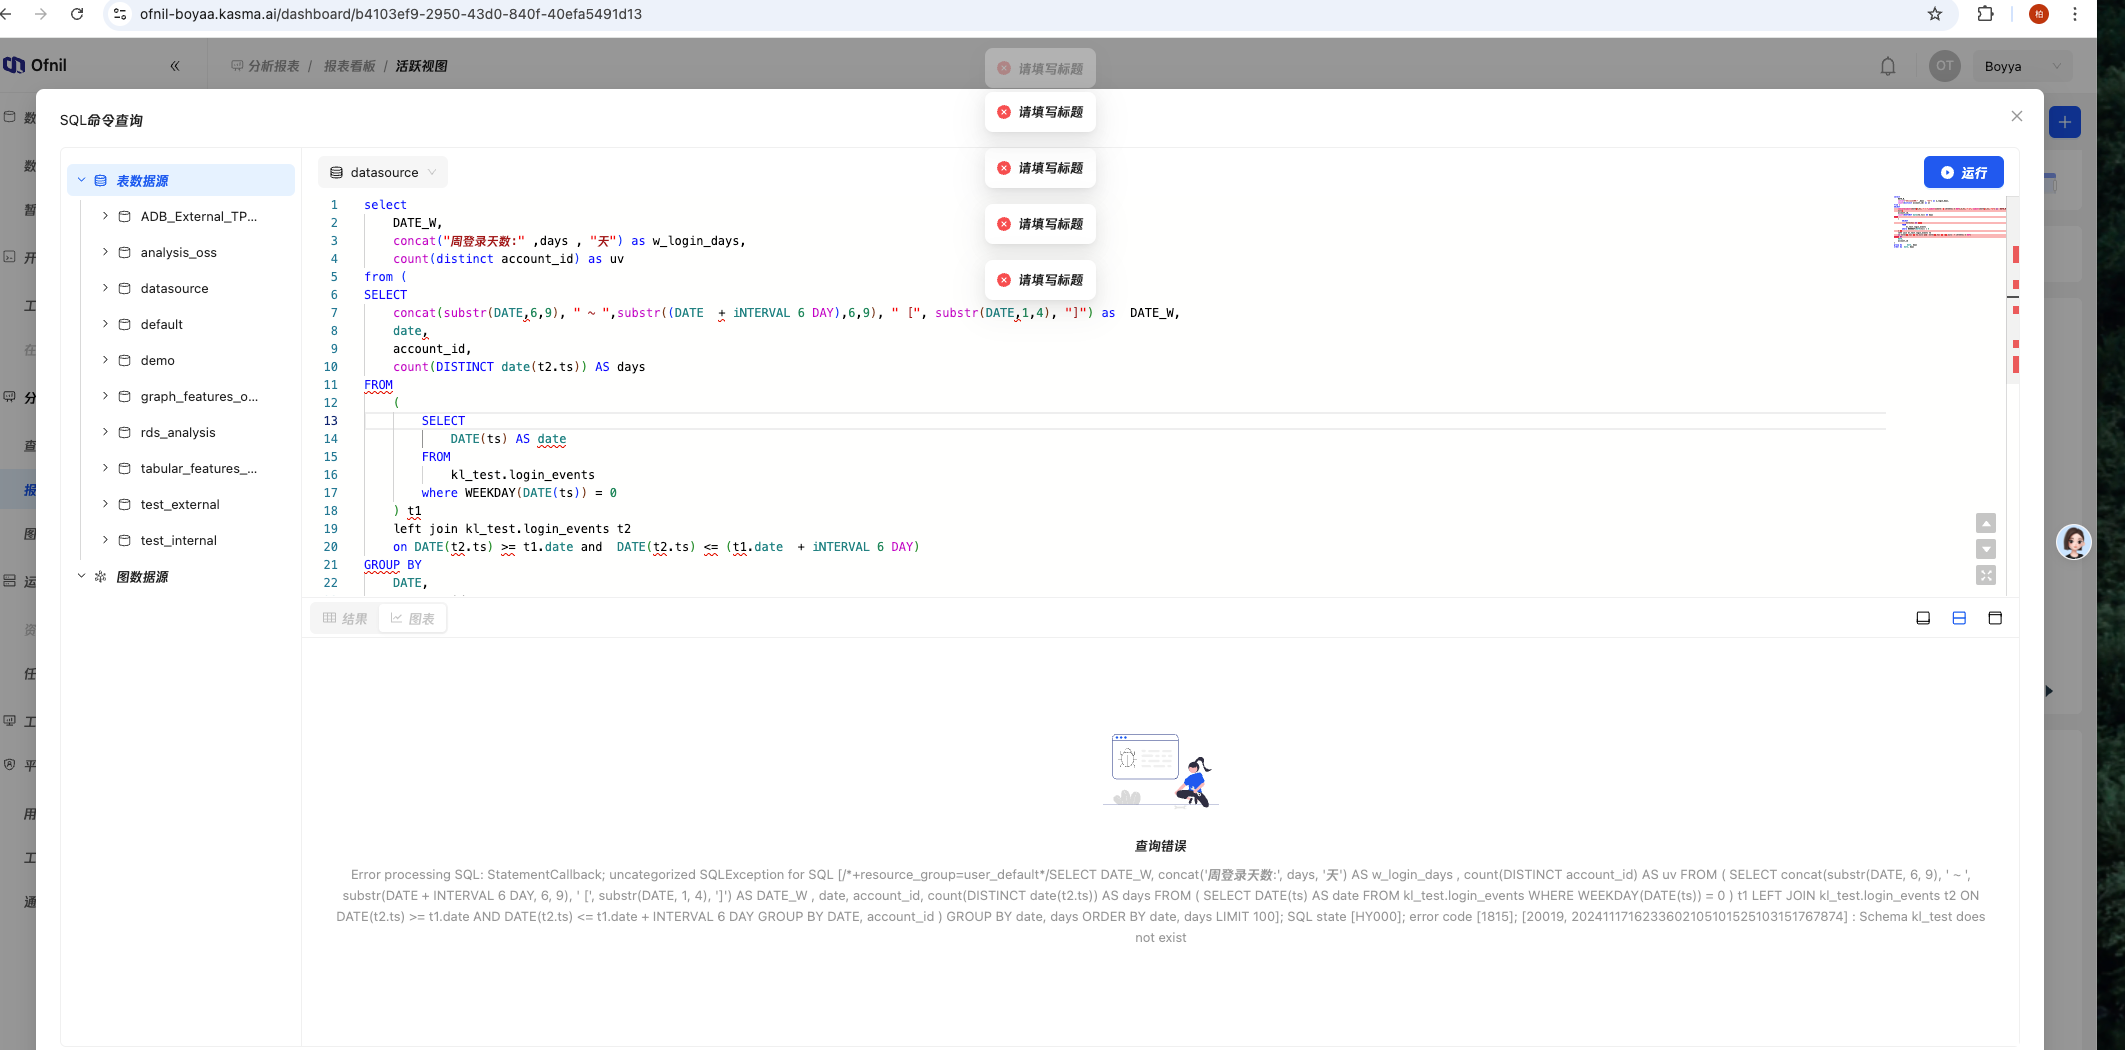Open the browser extensions puzzle icon
Viewport: 2125px width, 1050px height.
point(1985,14)
